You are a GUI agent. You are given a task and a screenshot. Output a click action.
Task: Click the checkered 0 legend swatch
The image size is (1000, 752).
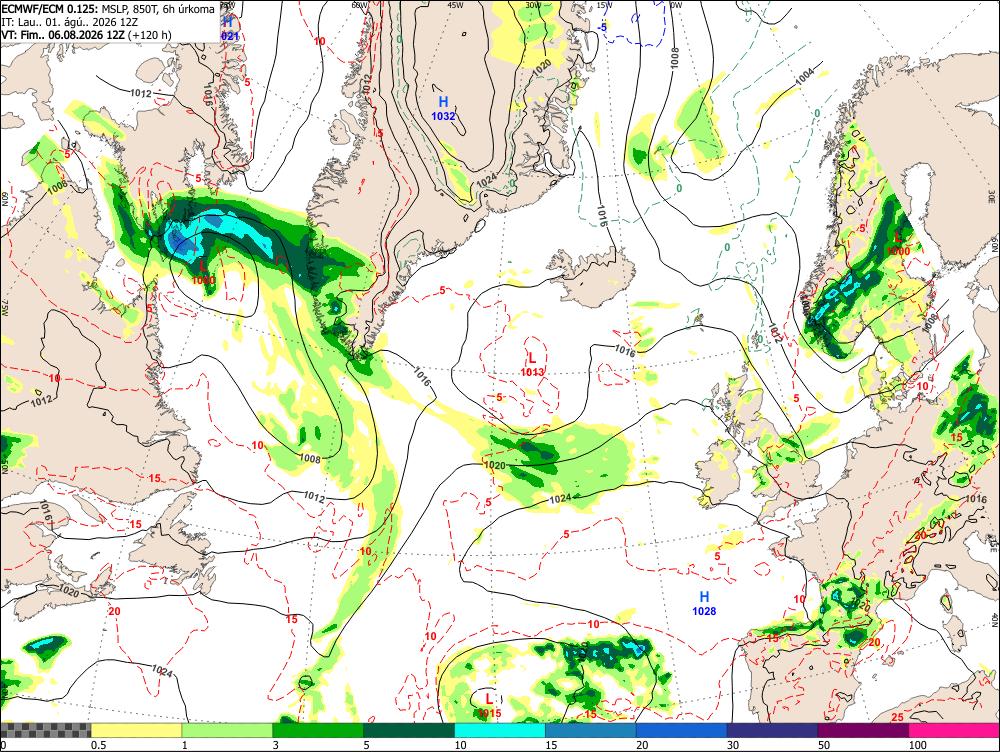(46, 730)
